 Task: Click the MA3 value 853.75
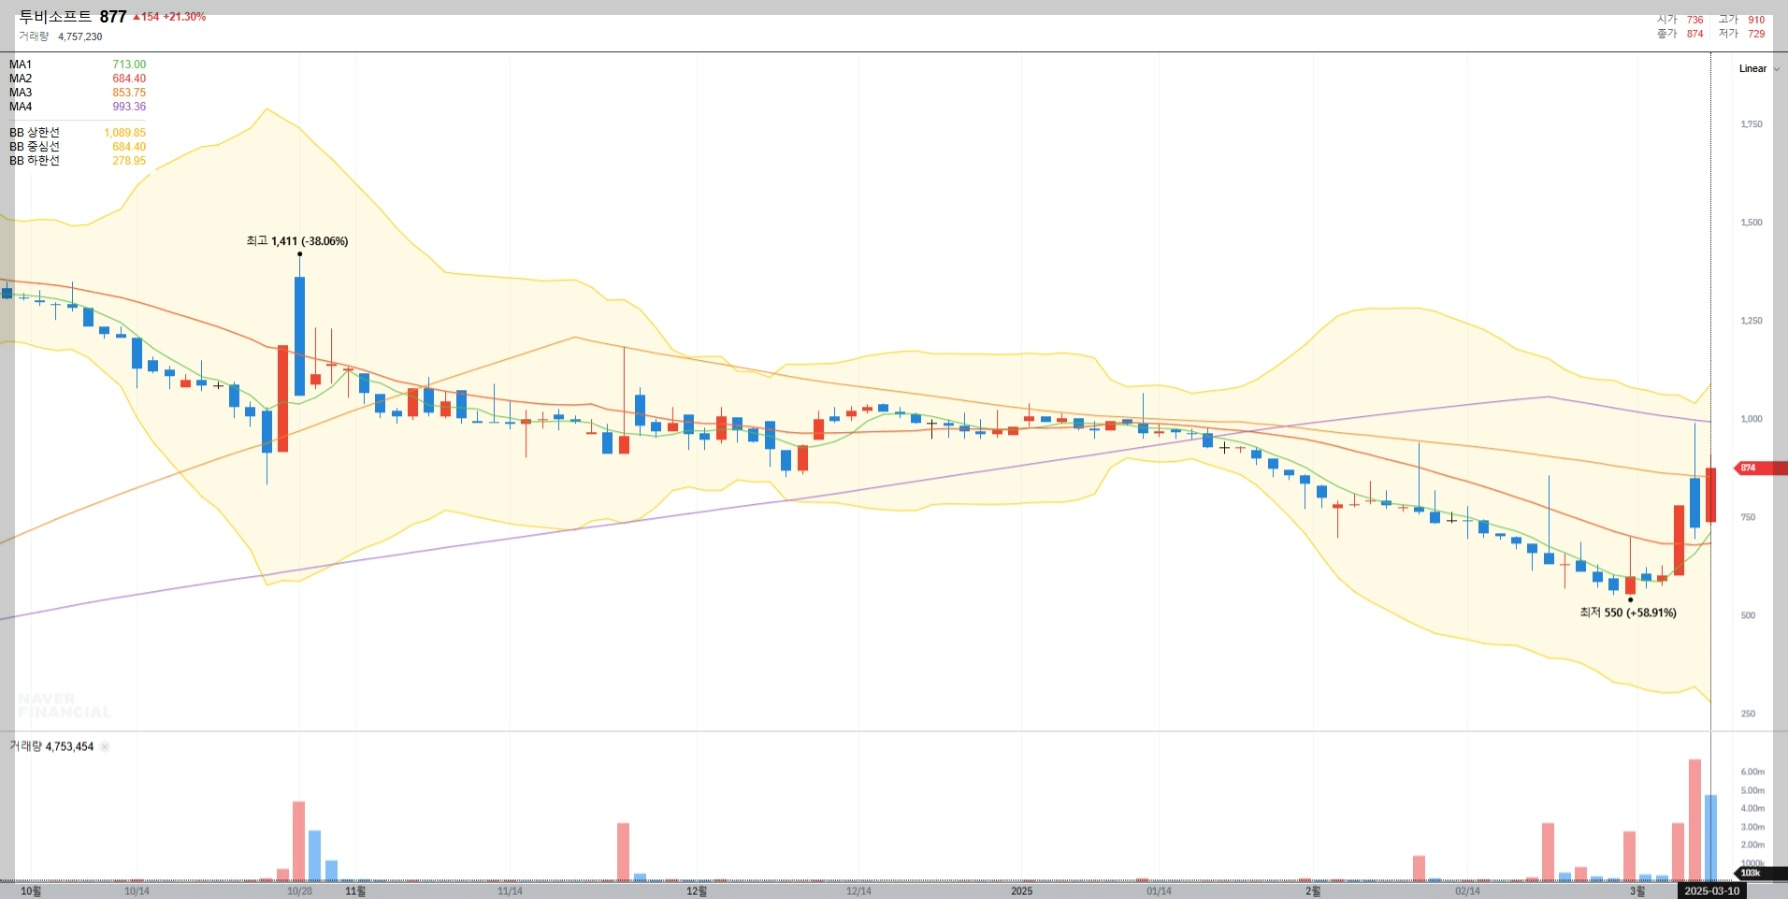pyautogui.click(x=129, y=93)
